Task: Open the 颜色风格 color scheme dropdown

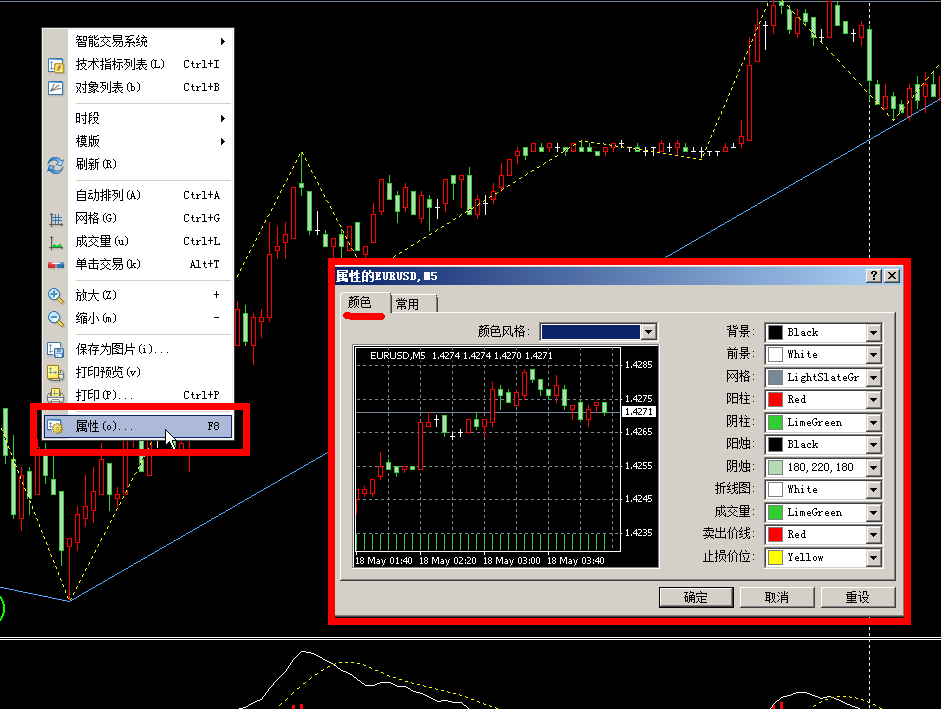Action: tap(649, 332)
